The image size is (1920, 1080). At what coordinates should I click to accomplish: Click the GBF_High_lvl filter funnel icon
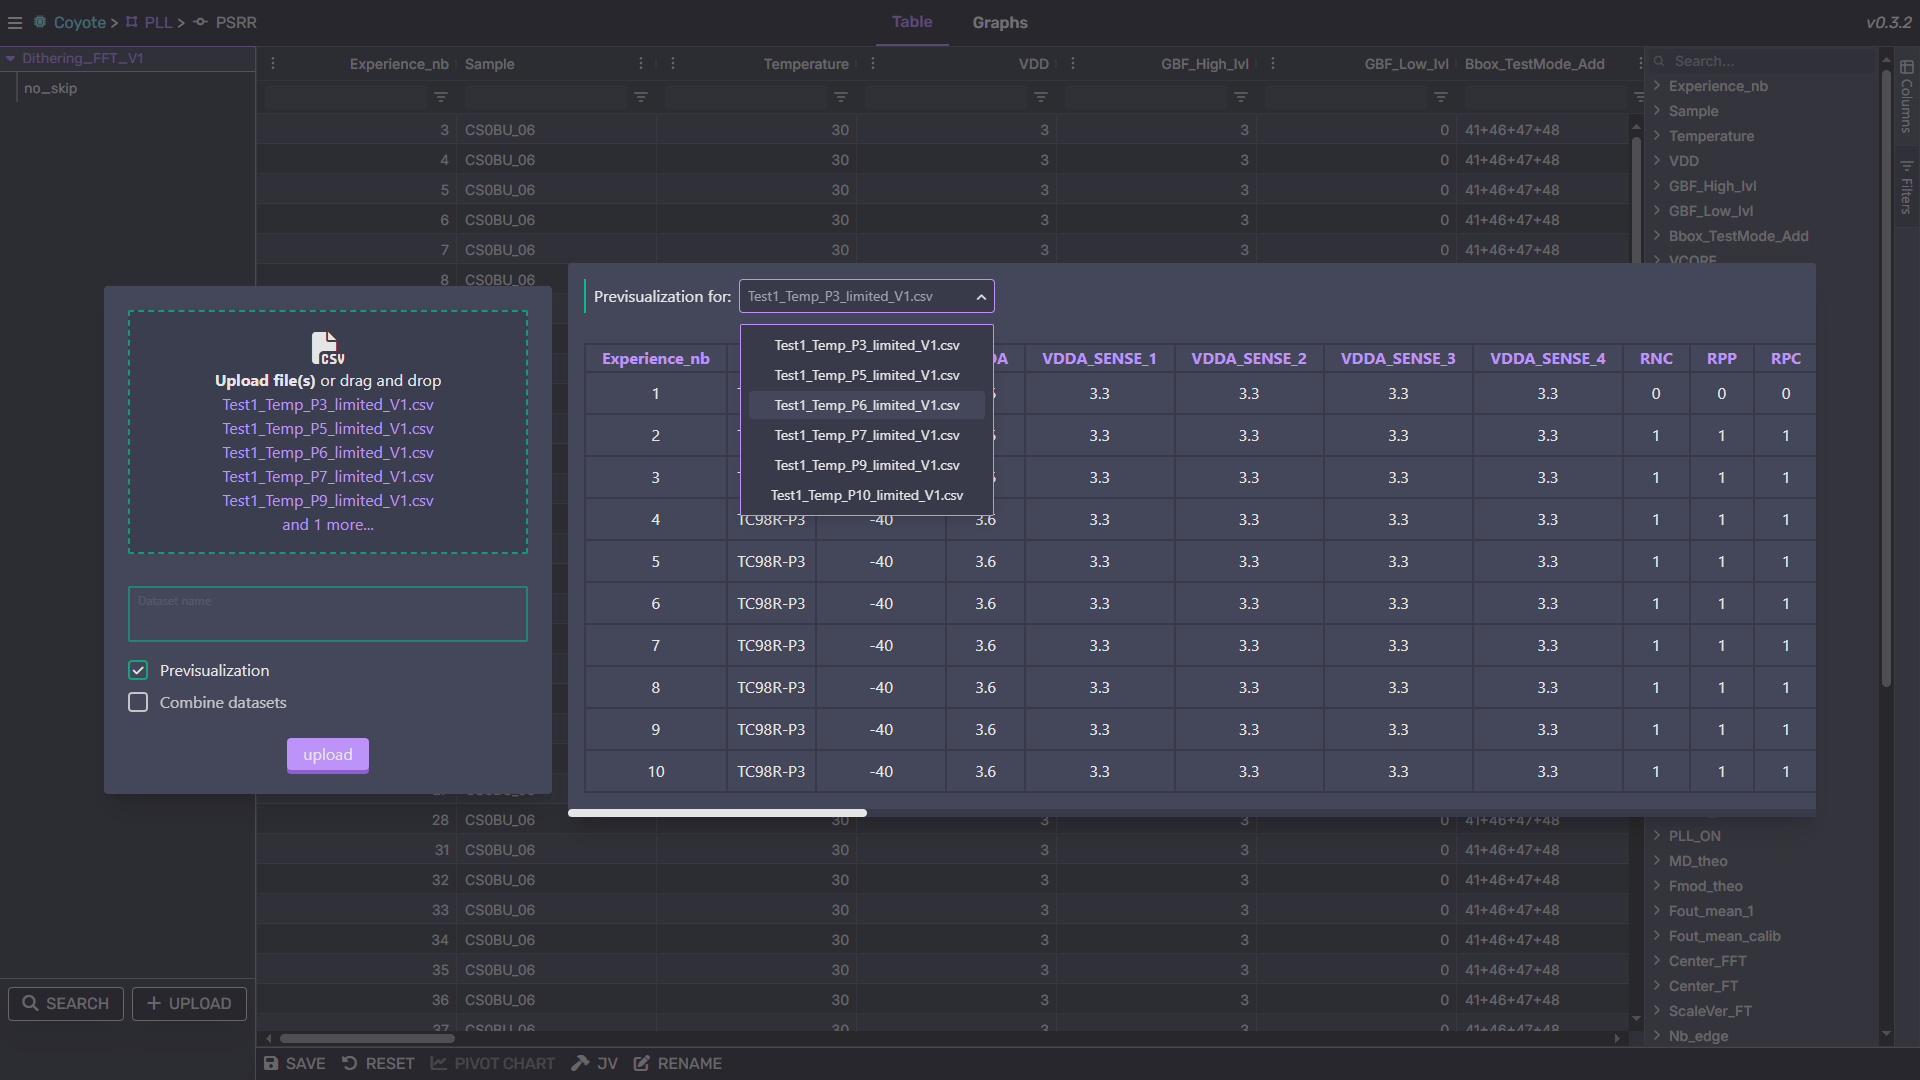pos(1241,97)
